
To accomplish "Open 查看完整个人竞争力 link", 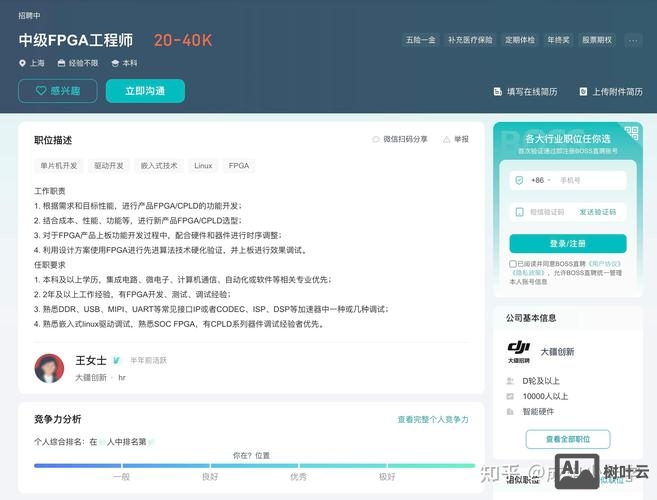I will point(433,420).
